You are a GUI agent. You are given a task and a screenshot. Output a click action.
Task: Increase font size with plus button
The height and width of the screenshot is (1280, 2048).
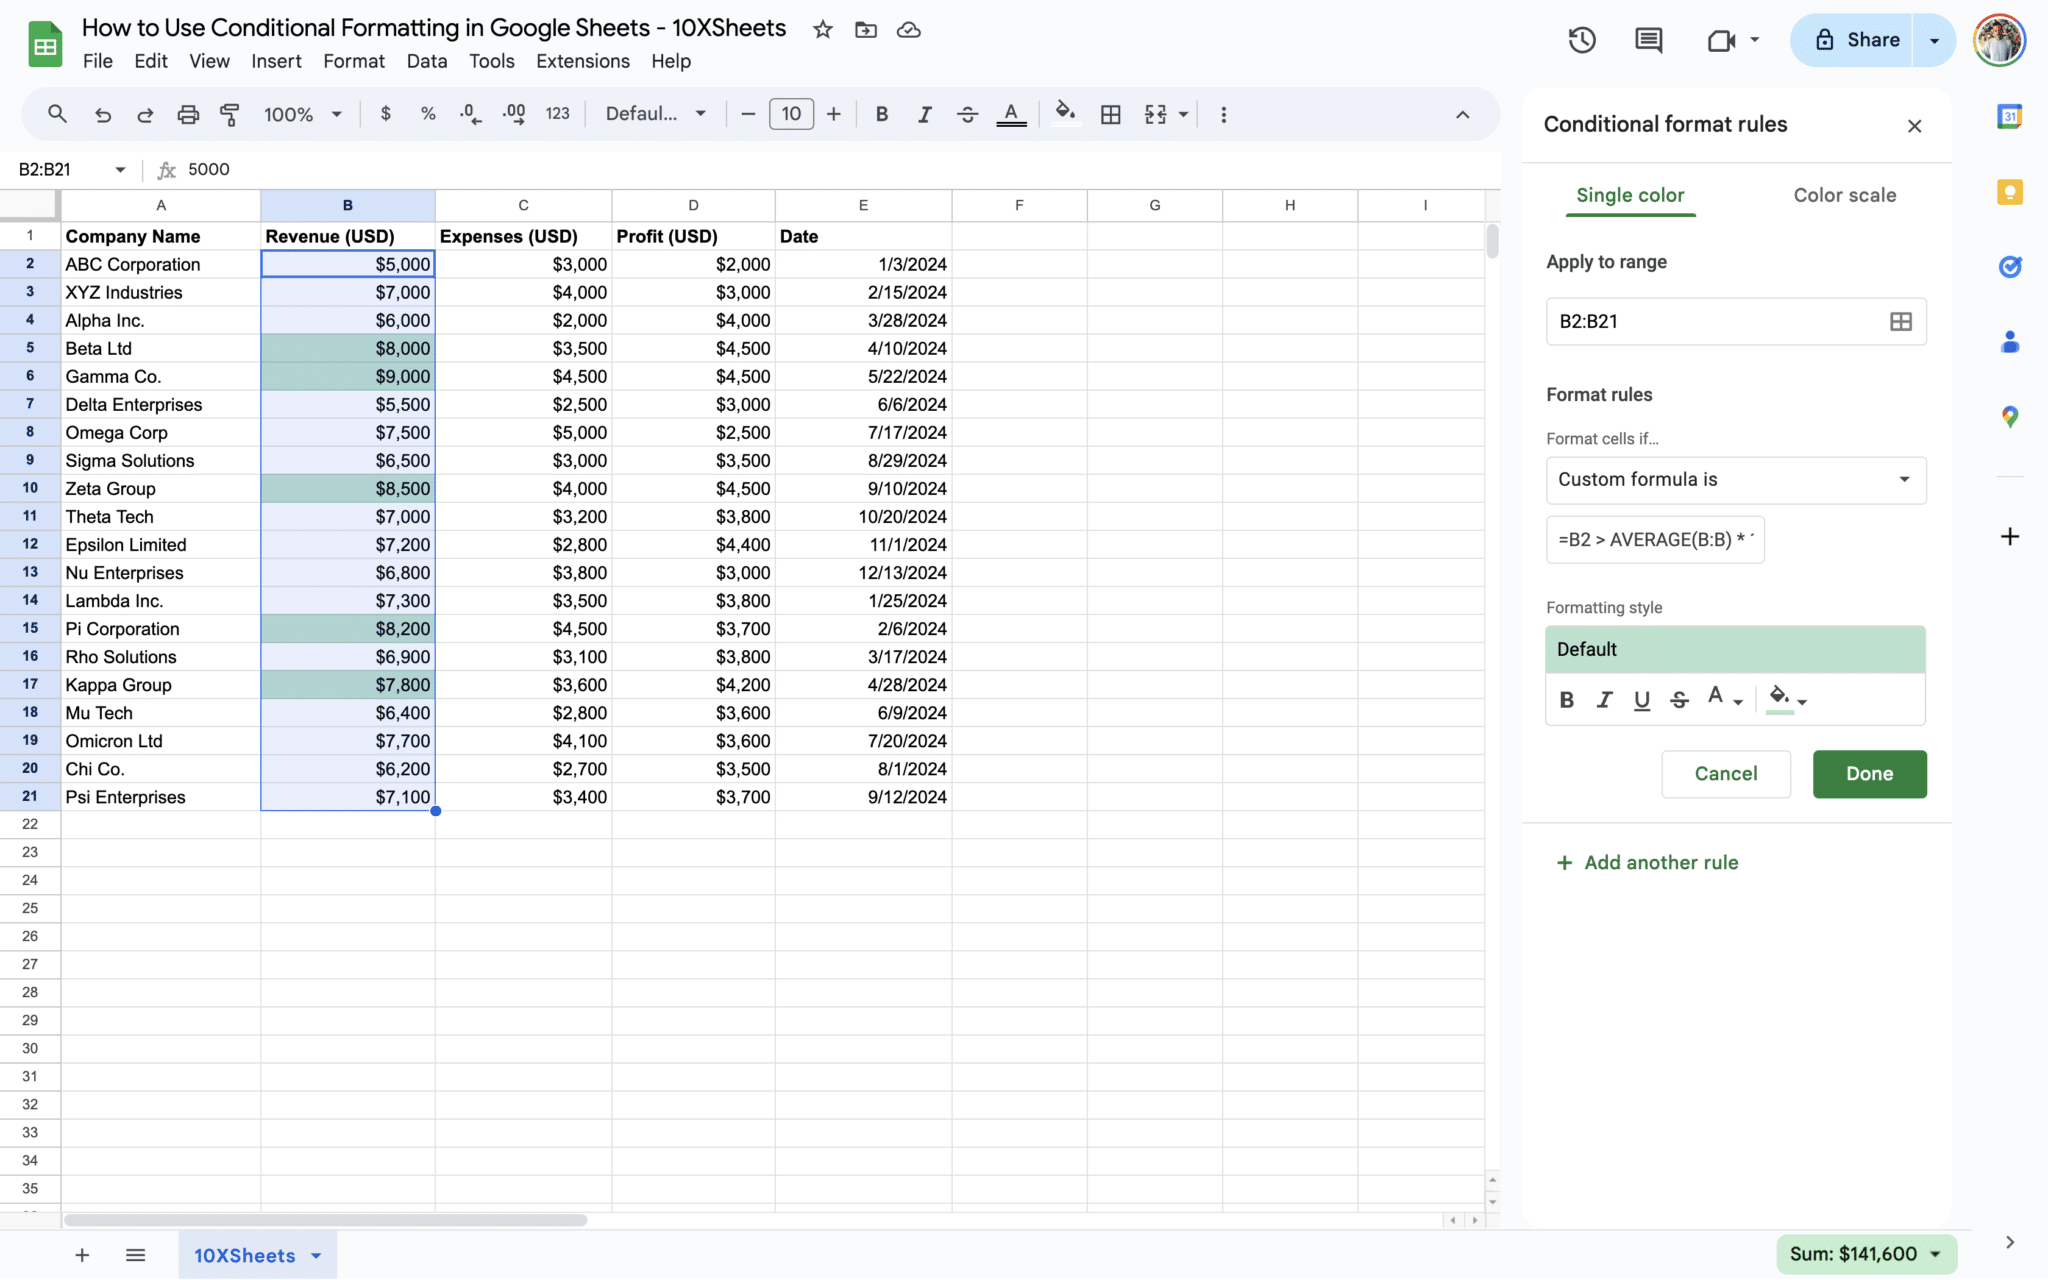click(x=834, y=114)
